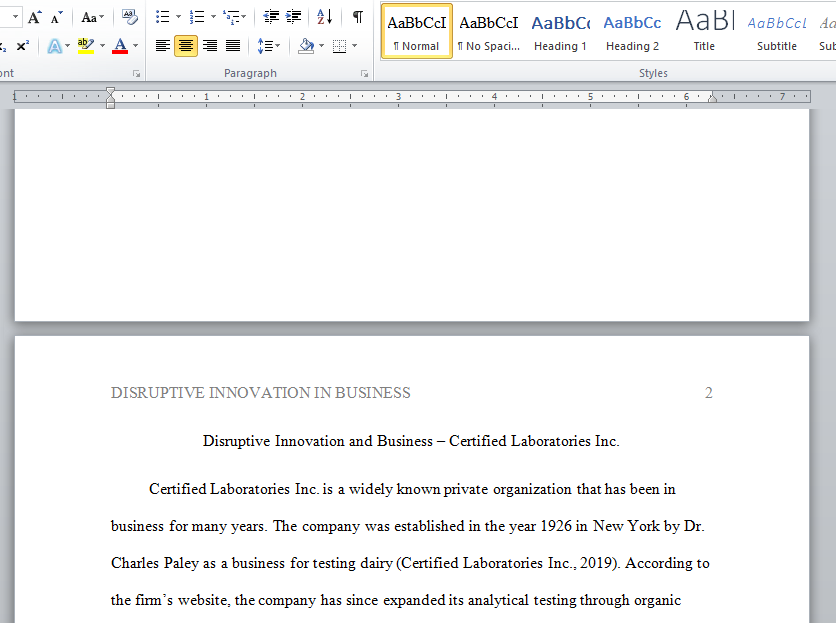Open the Font dialog launcher
Screen dimensions: 836x623
(x=136, y=74)
